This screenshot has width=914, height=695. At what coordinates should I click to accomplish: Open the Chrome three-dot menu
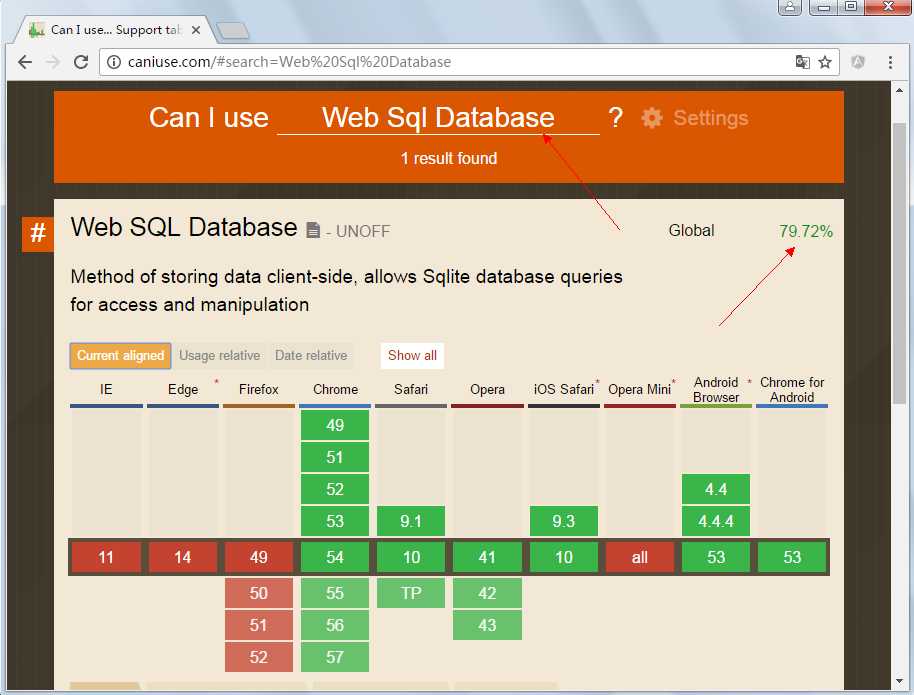pos(890,62)
